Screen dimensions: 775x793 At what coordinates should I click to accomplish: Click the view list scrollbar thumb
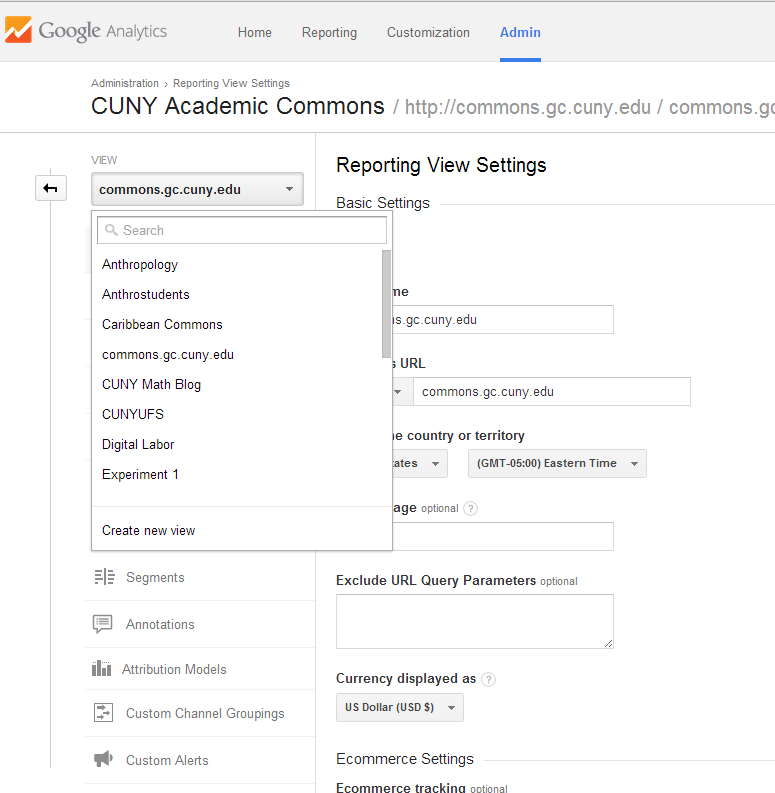386,304
